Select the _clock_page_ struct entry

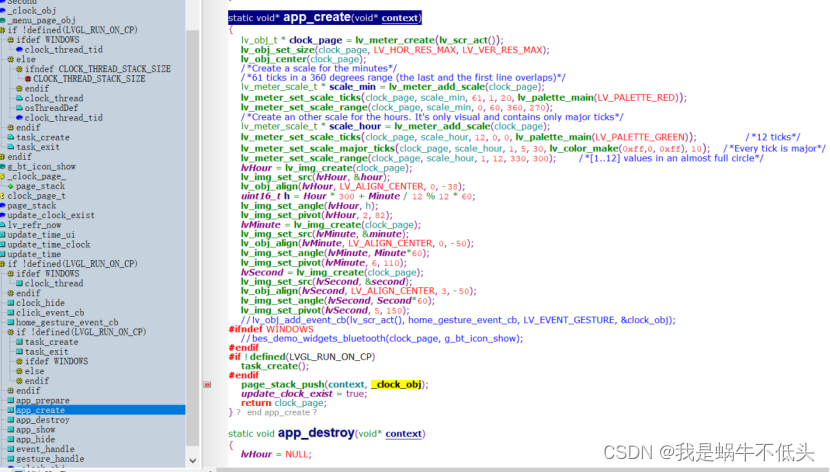pyautogui.click(x=37, y=176)
